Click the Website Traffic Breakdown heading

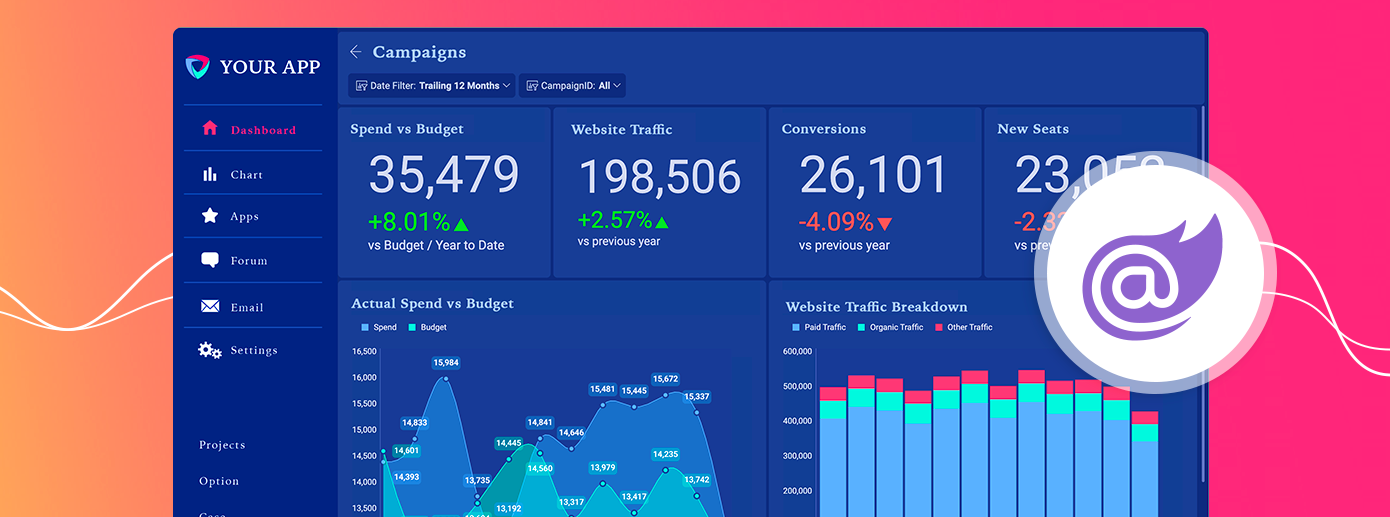877,307
